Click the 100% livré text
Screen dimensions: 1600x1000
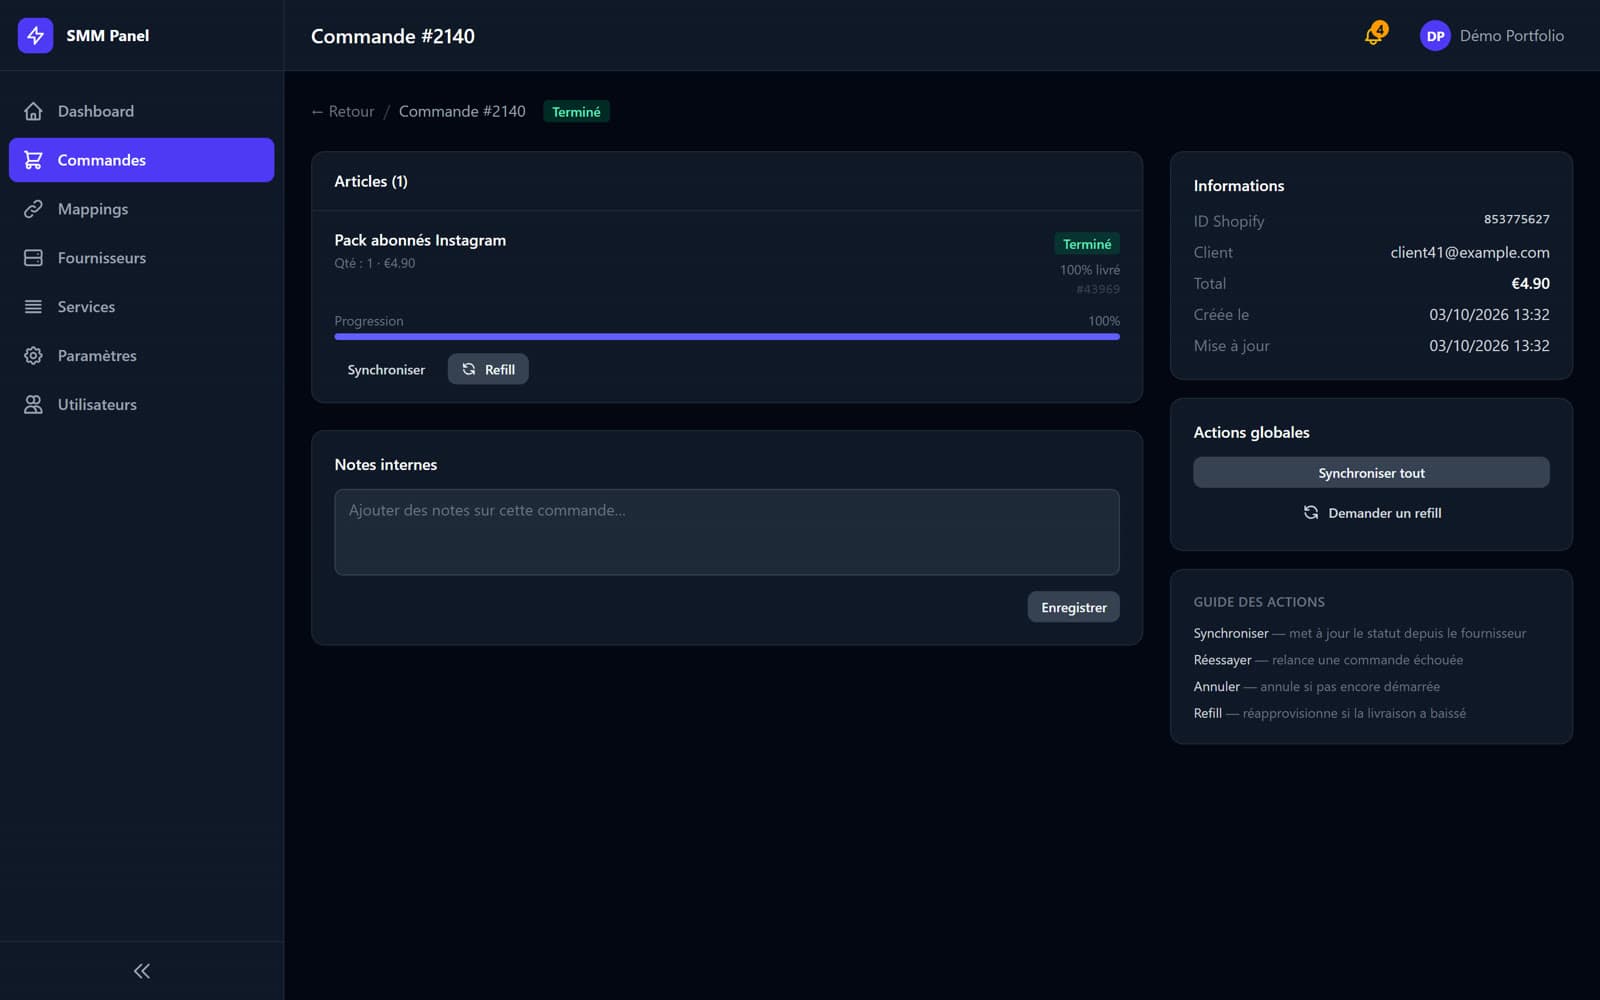click(1090, 270)
